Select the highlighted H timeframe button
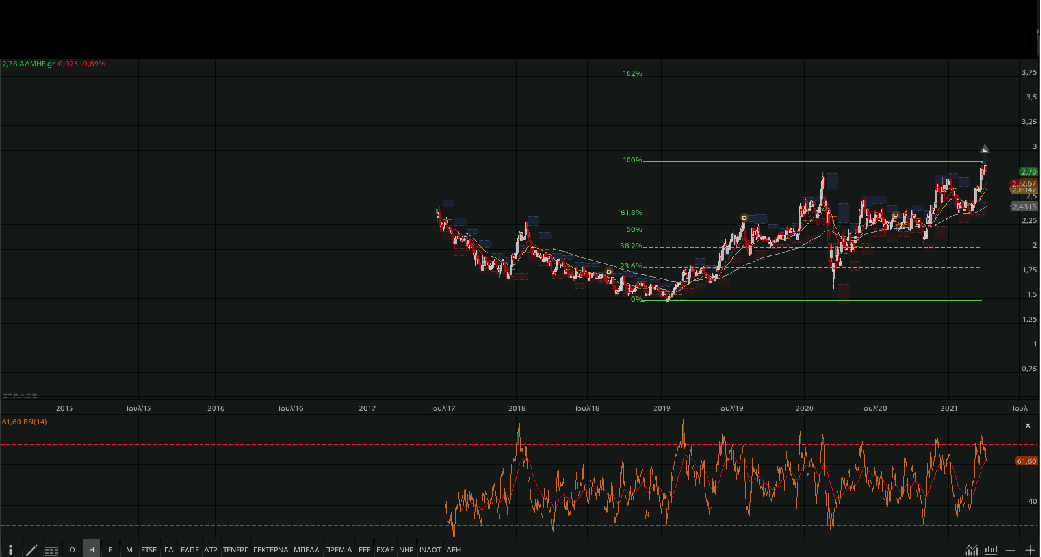The width and height of the screenshot is (1041, 557). (x=92, y=549)
